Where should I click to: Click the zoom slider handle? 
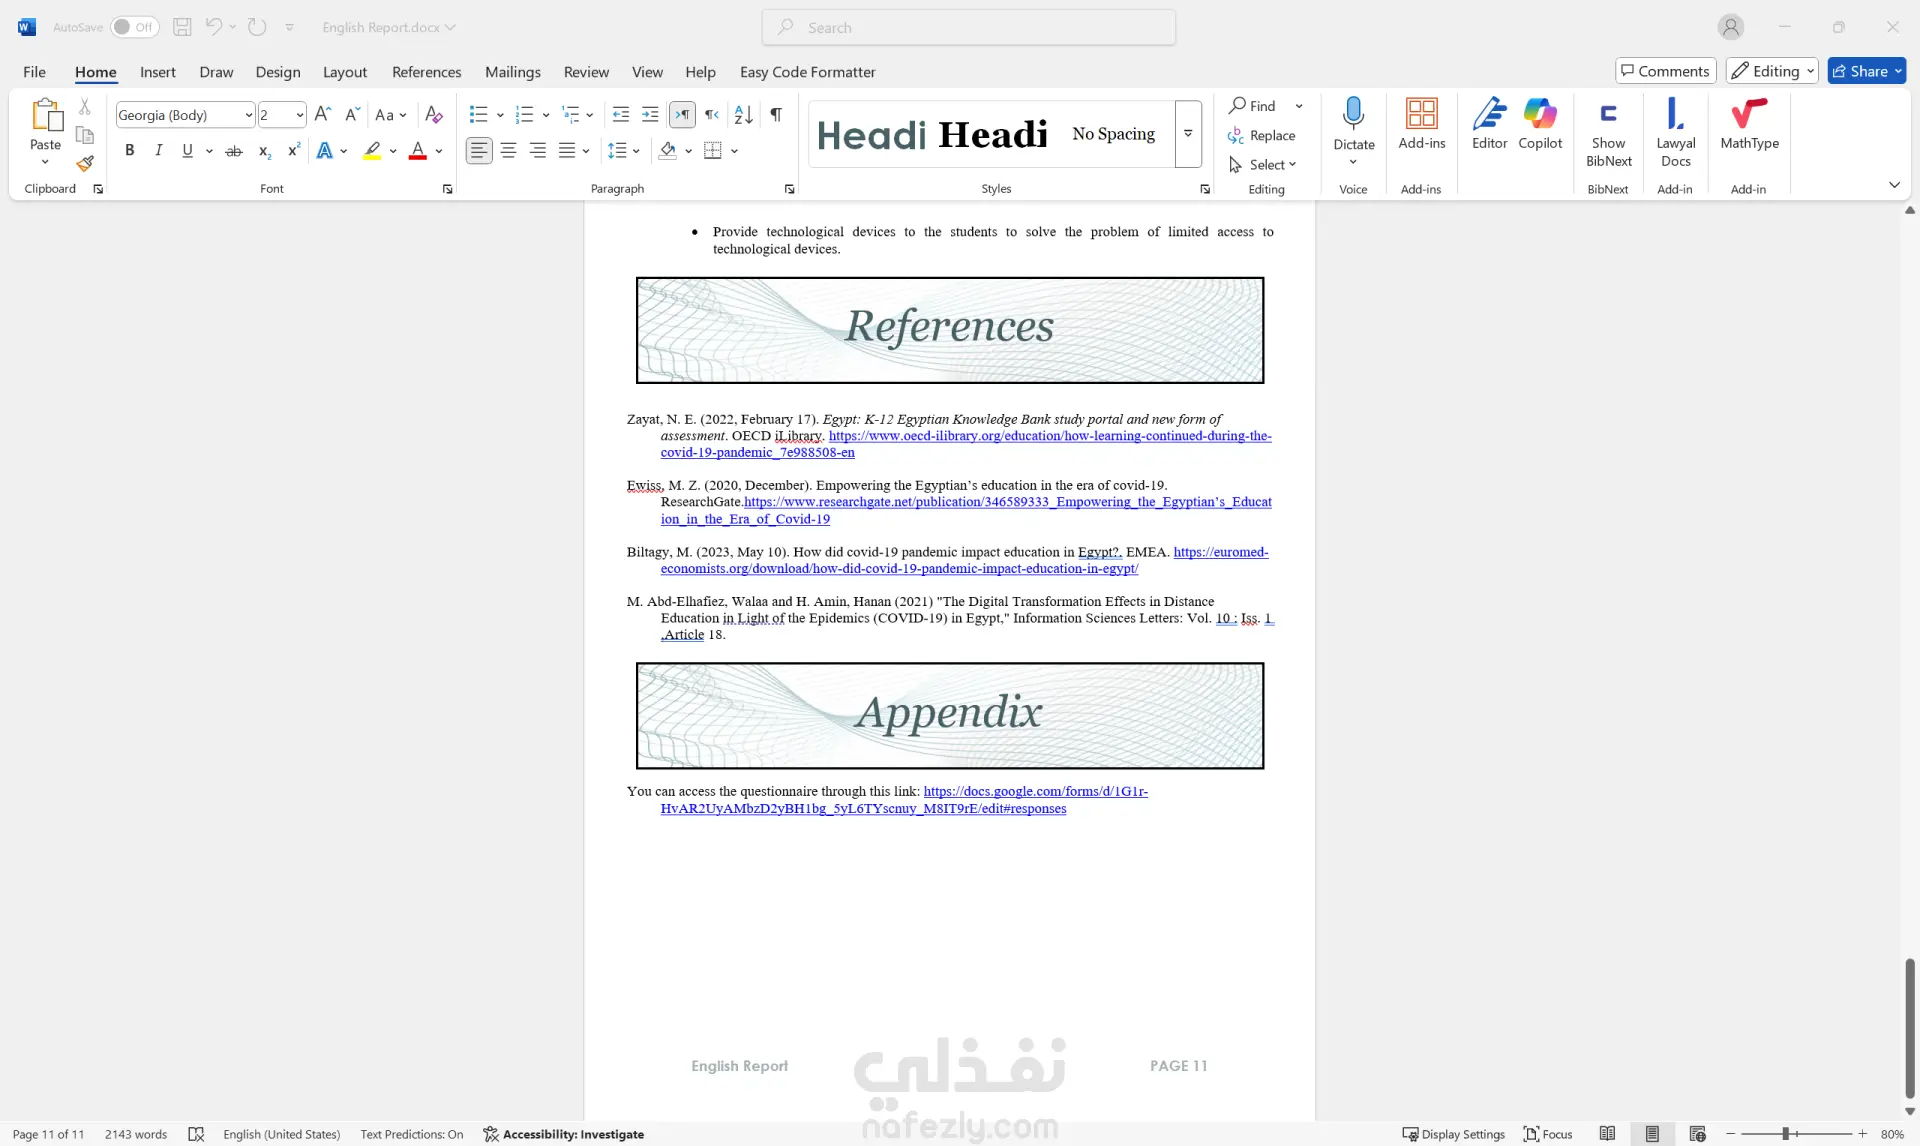coord(1785,1134)
